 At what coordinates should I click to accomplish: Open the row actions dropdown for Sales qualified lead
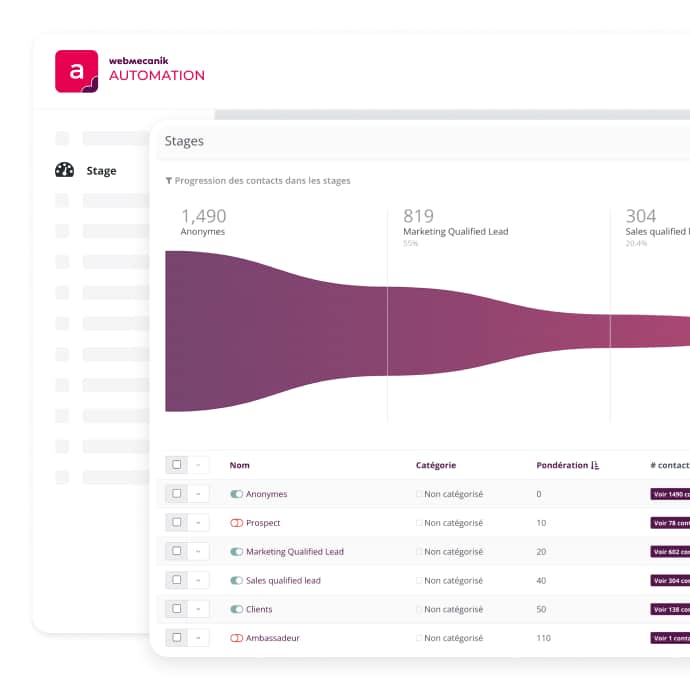click(x=198, y=580)
